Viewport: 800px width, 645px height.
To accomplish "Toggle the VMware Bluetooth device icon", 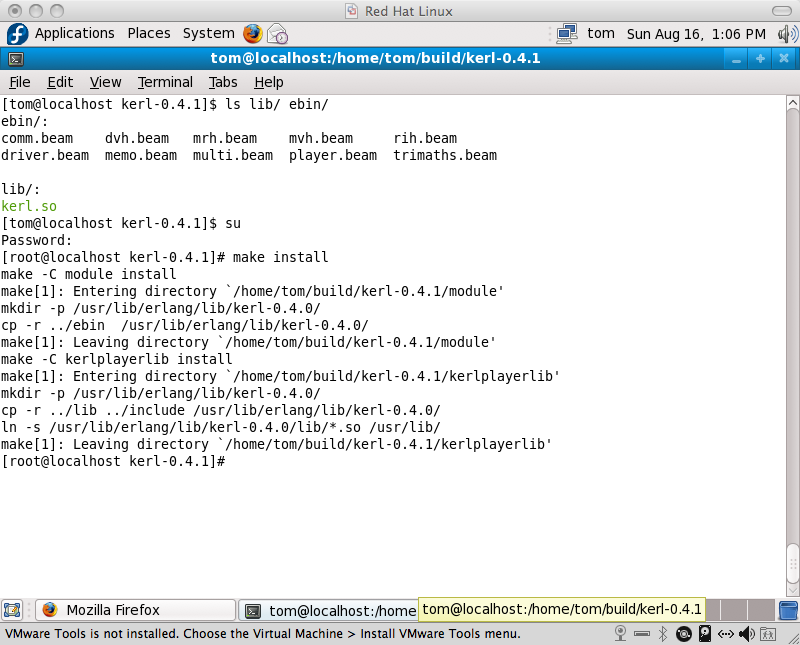I will 662,634.
